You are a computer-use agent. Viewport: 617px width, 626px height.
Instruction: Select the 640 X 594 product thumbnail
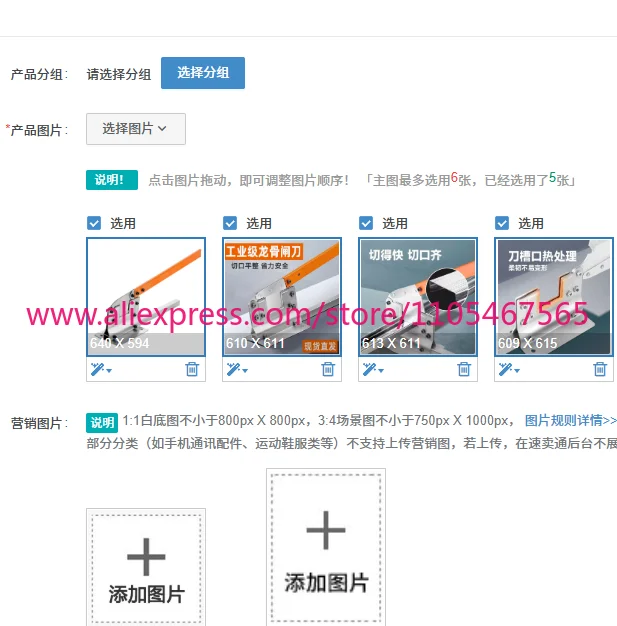[146, 297]
